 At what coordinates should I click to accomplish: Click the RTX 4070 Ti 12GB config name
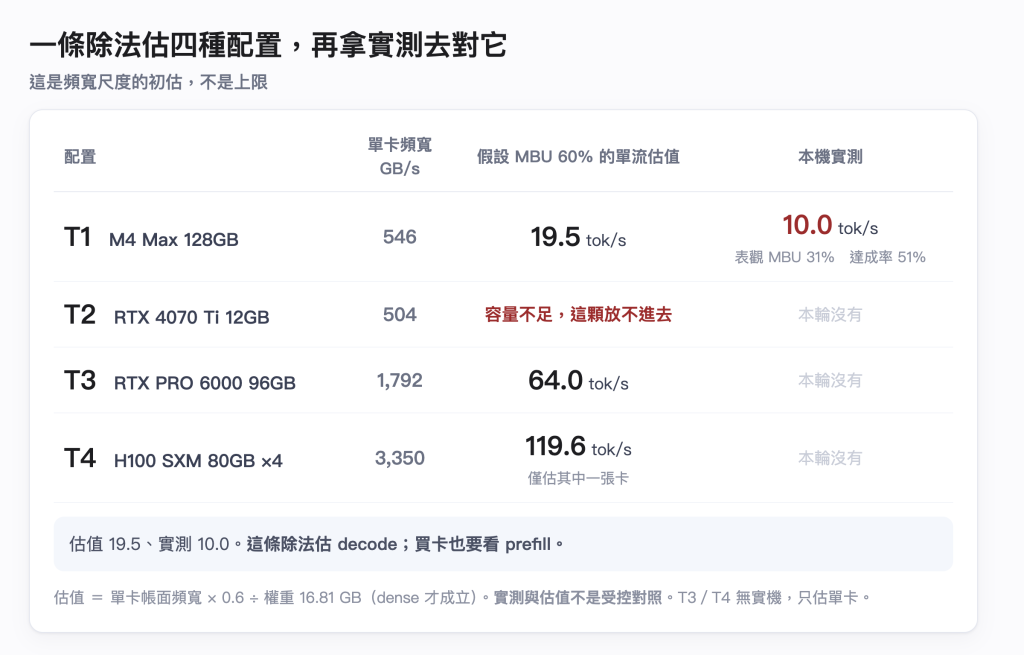click(191, 317)
